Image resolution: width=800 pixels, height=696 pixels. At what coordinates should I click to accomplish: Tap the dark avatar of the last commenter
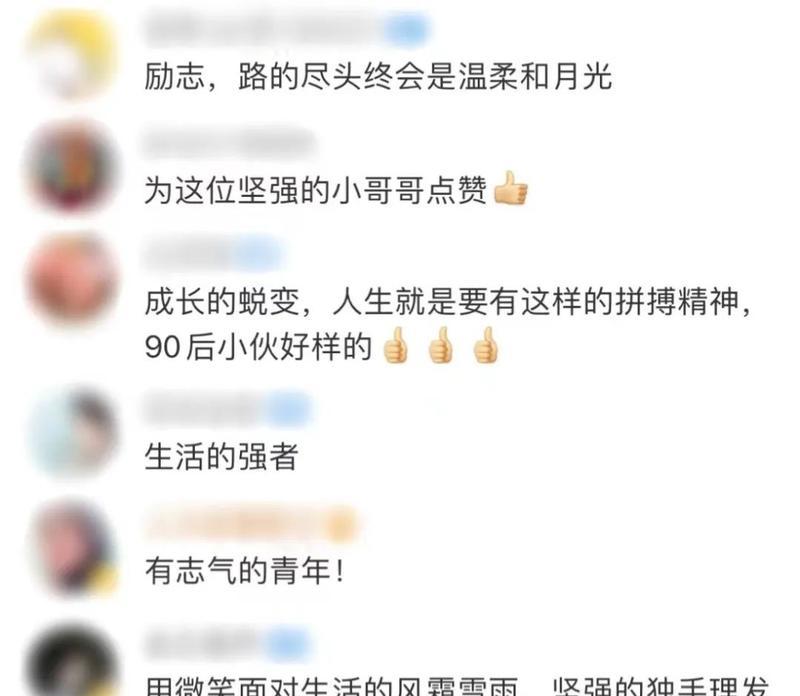(71, 661)
